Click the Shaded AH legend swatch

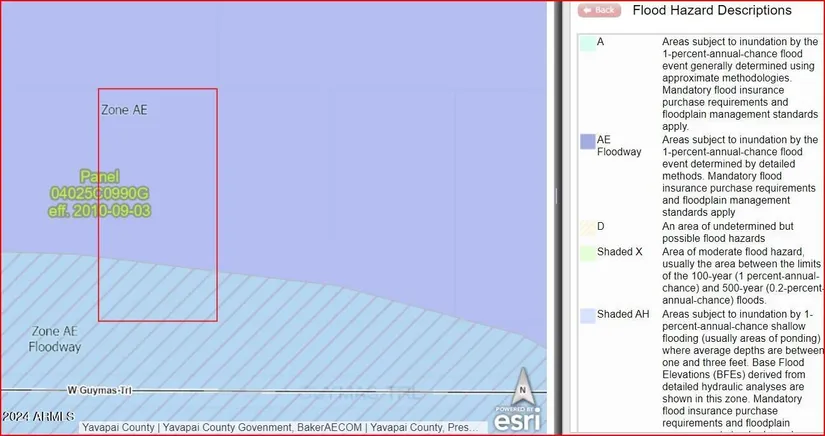pos(587,316)
